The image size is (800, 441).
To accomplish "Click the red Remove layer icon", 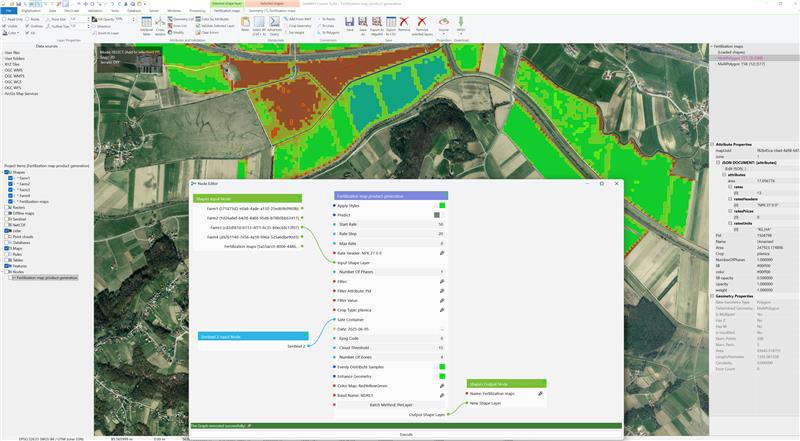I will coord(404,24).
